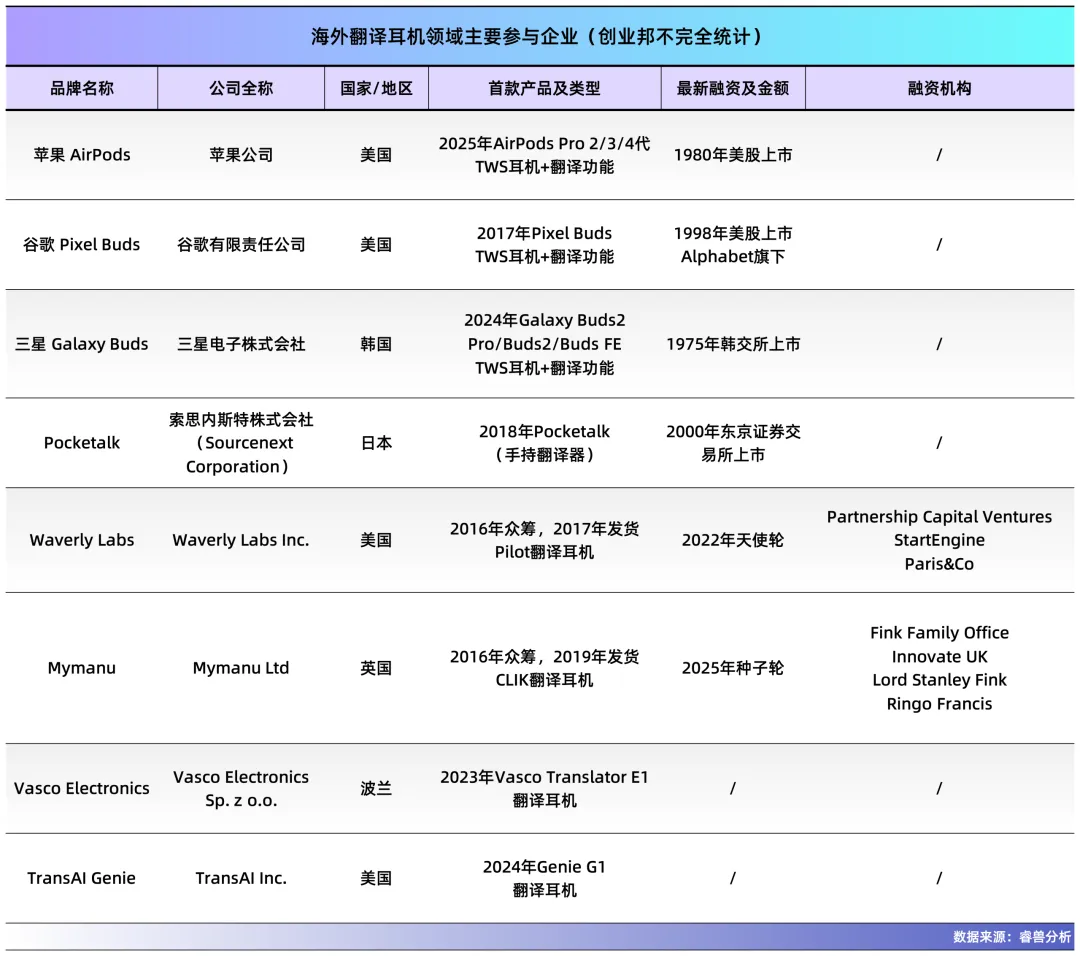The width and height of the screenshot is (1080, 956).
Task: Click the 苹果 AirPods brand cell
Action: coord(82,155)
